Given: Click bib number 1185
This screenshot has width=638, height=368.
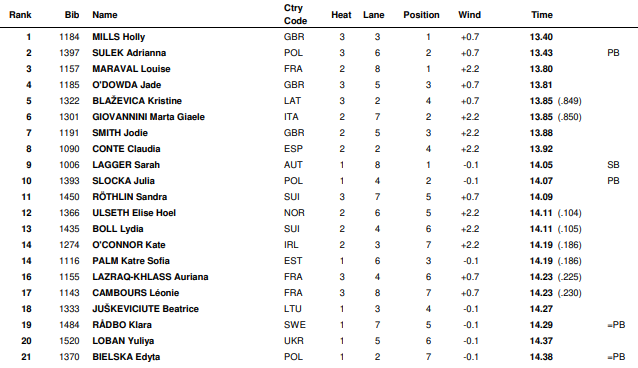Looking at the screenshot, I should (69, 85).
